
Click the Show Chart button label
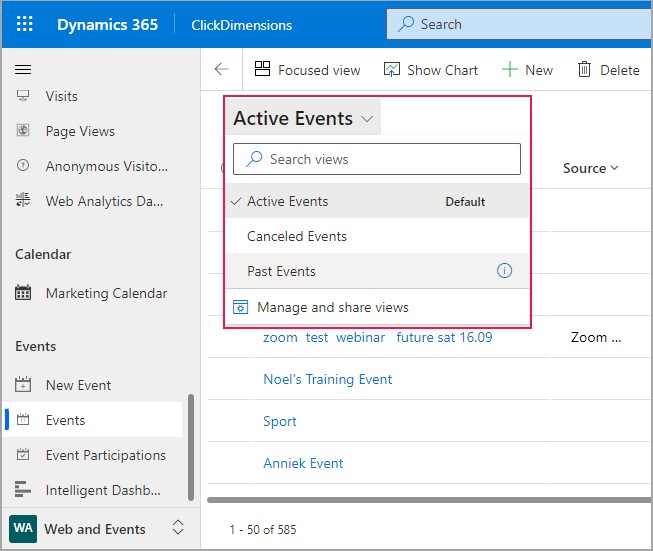pos(442,70)
